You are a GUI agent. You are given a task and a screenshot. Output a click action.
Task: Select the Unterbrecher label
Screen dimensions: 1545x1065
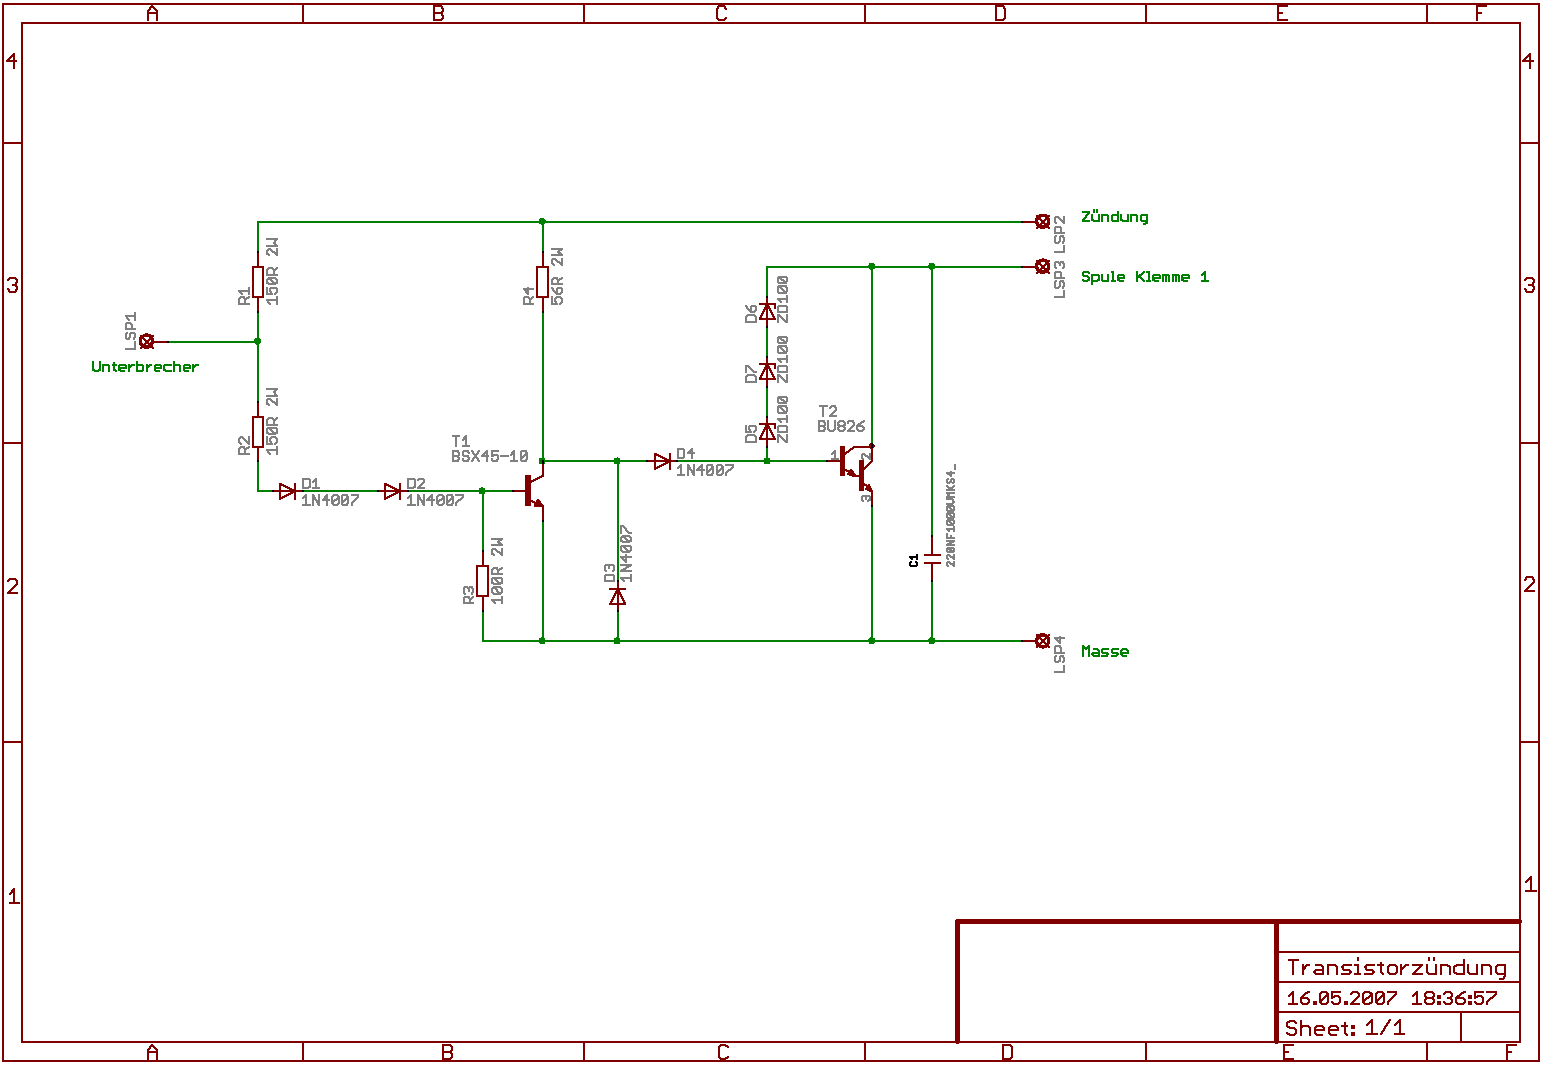145,367
